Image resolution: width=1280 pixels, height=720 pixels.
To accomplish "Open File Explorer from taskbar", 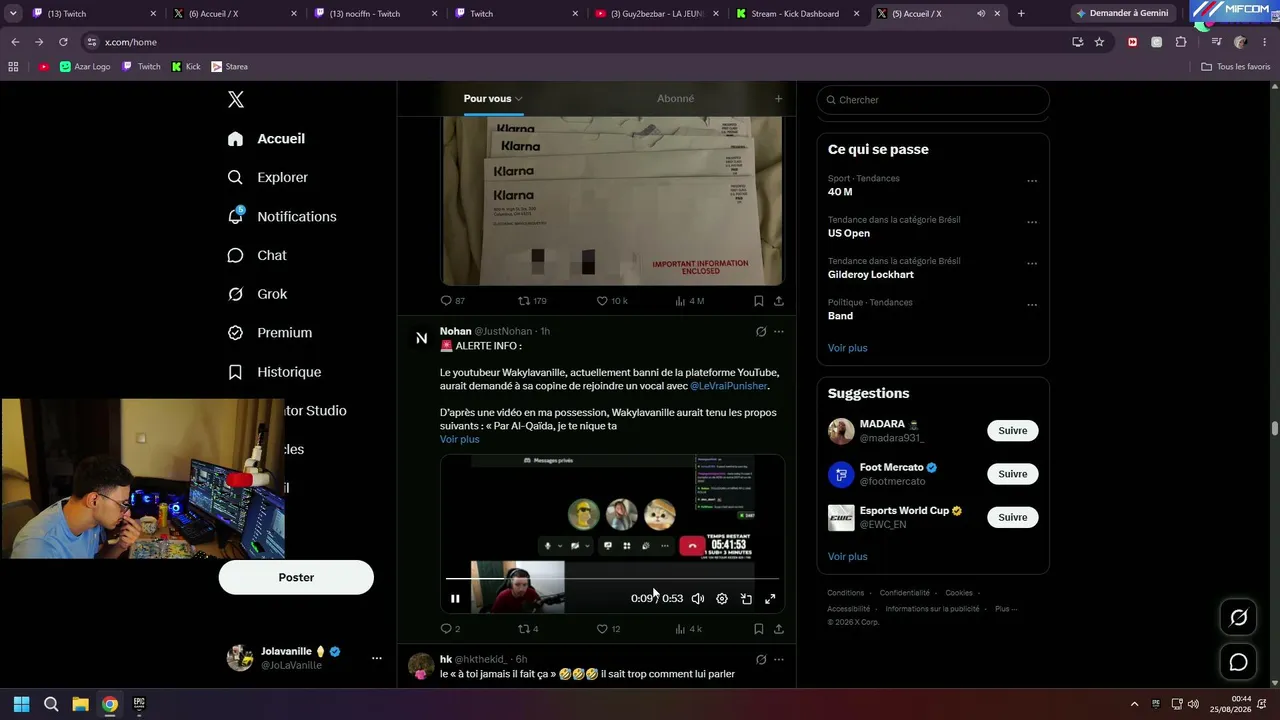I will coord(80,704).
